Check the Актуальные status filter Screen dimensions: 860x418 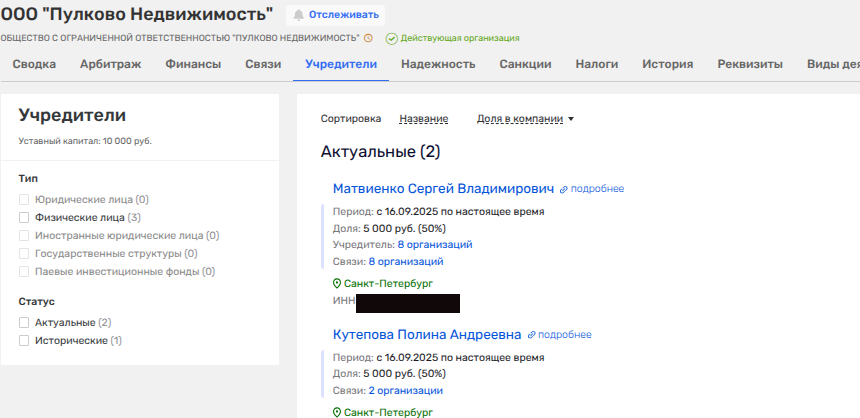[24, 323]
